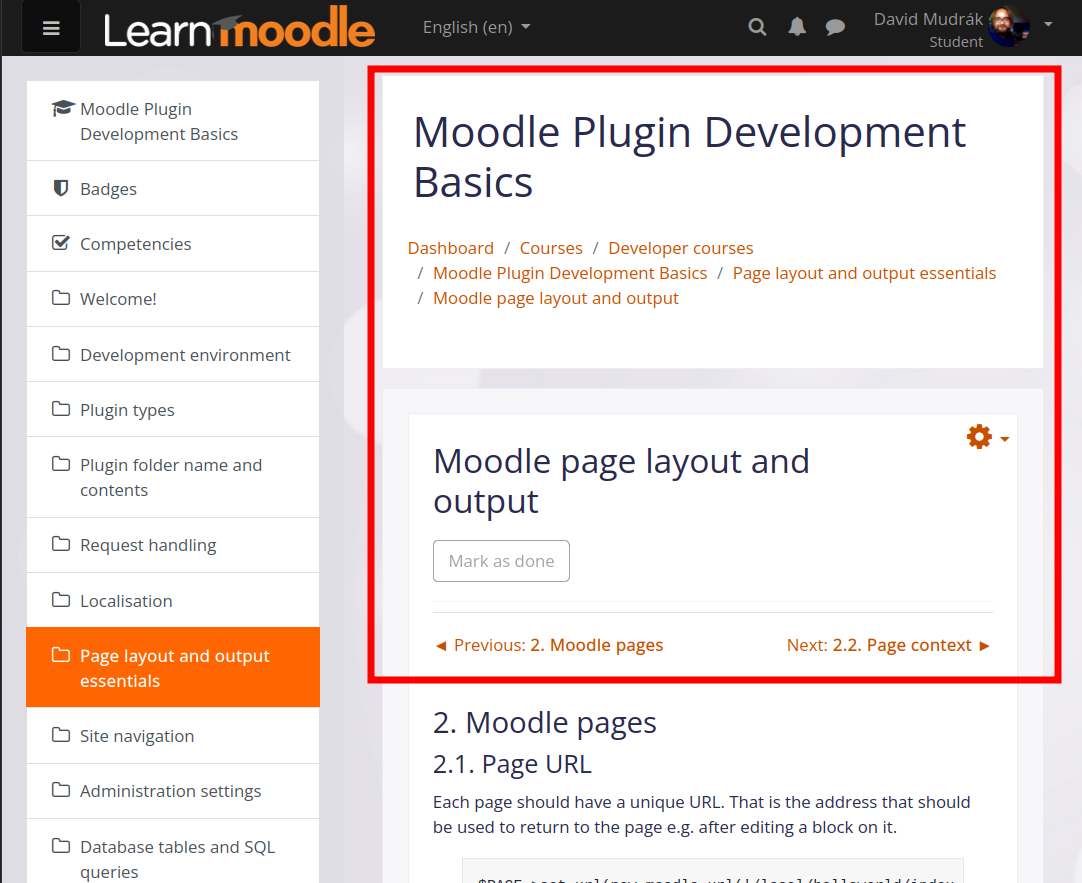Click the folder icon beside Development environment
The image size is (1082, 883).
(x=61, y=354)
